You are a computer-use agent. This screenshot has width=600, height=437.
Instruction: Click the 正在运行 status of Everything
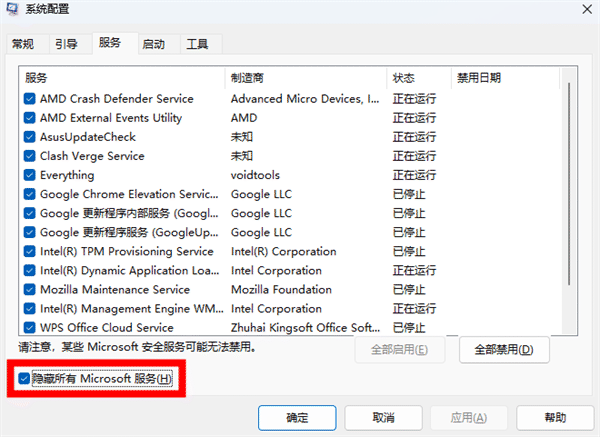[414, 175]
